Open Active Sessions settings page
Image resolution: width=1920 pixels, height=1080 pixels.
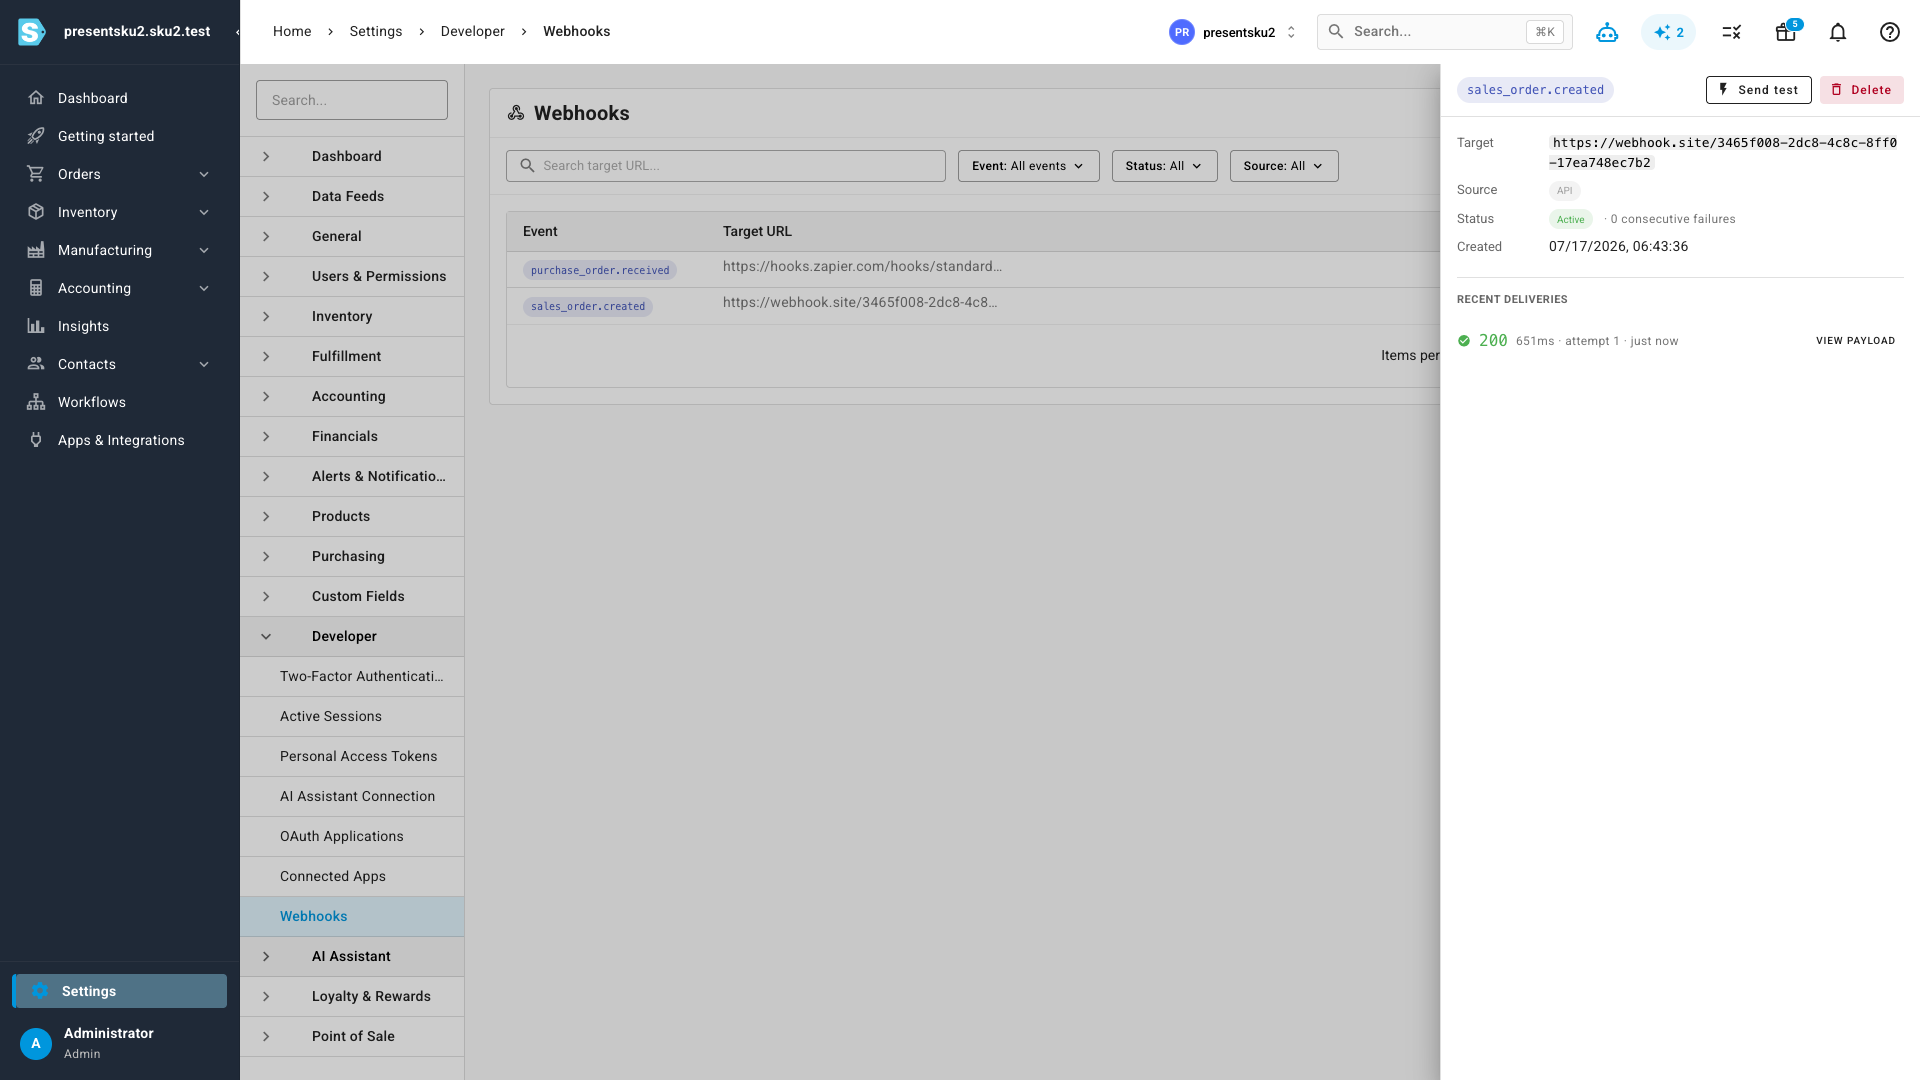[352, 716]
